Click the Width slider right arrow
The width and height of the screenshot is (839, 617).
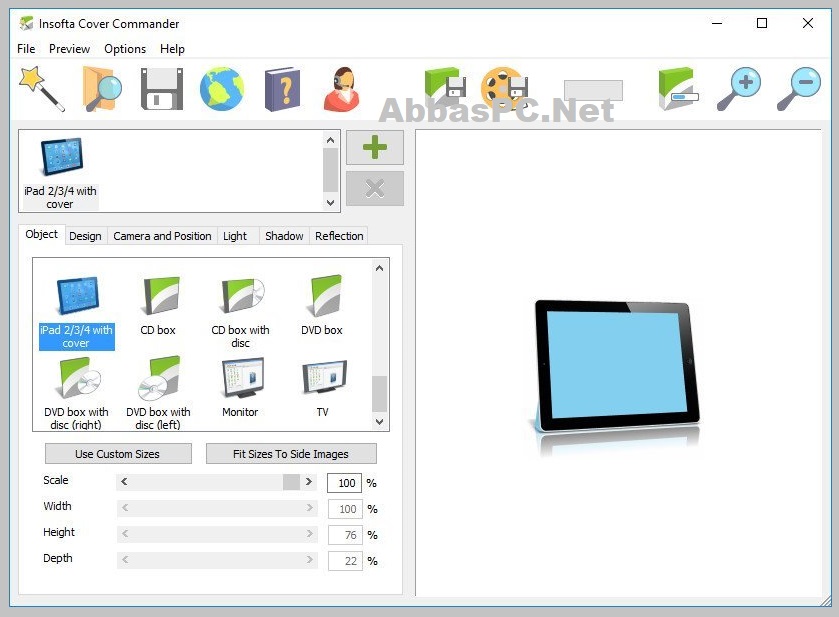[310, 507]
